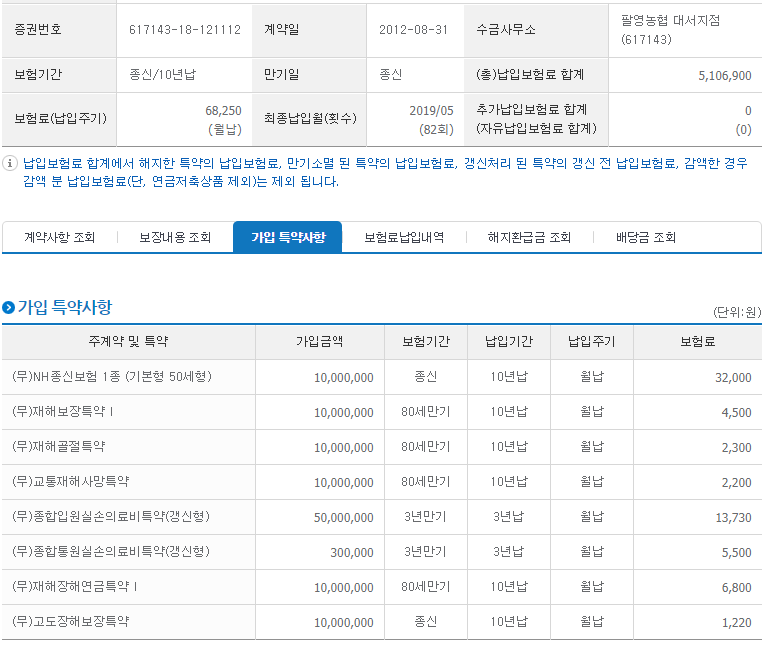The width and height of the screenshot is (773, 647).
Task: Open the 계약사항 조회 tab
Action: [60, 238]
